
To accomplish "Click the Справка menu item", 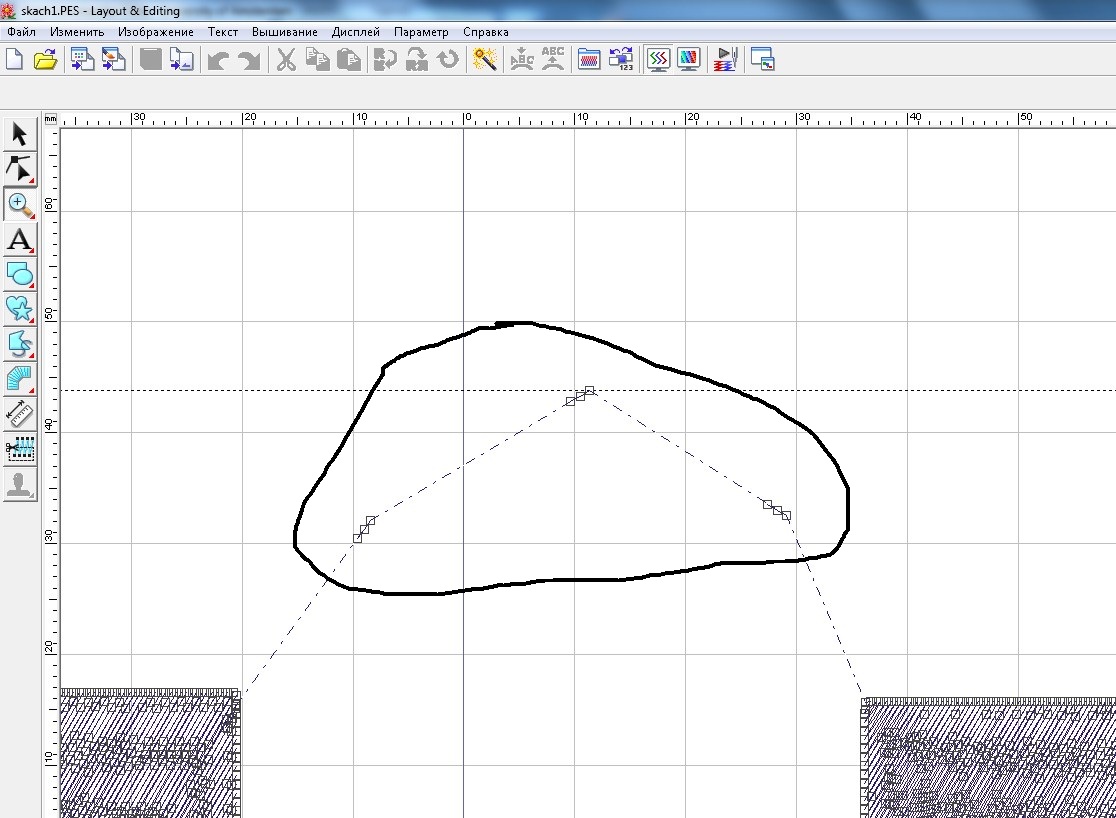I will tap(485, 32).
